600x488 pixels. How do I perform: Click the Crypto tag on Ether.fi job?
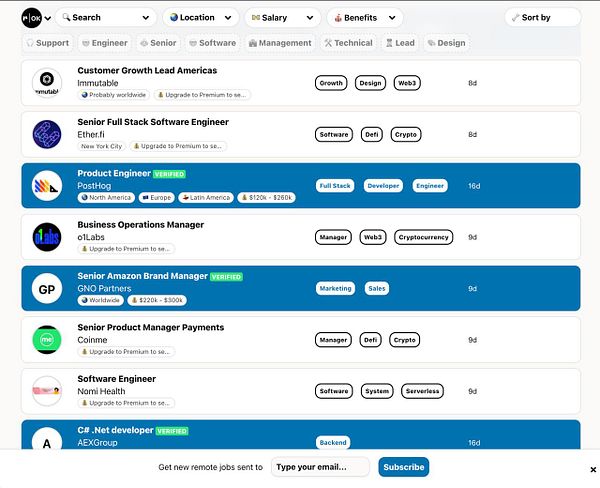406,134
